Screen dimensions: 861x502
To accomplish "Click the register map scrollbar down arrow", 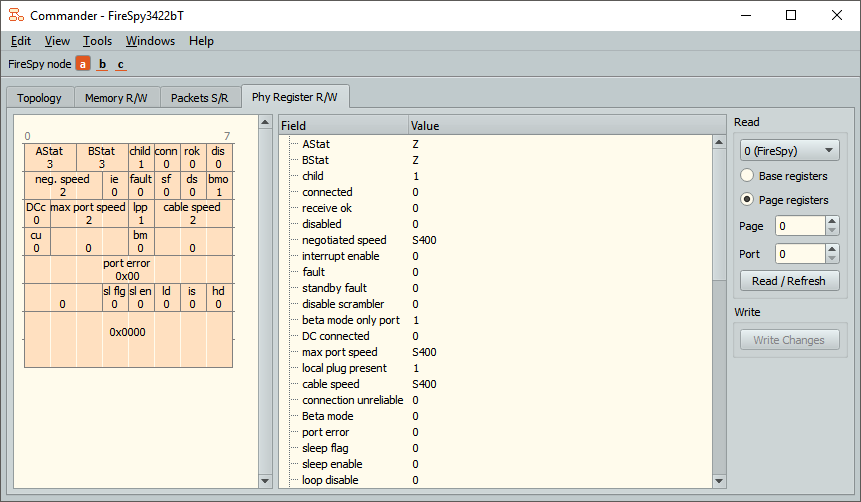I will click(x=265, y=481).
